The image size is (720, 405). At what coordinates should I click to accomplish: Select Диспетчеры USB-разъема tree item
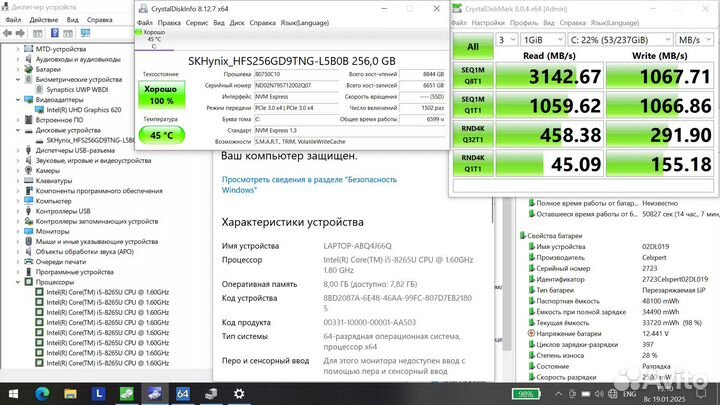click(x=75, y=150)
